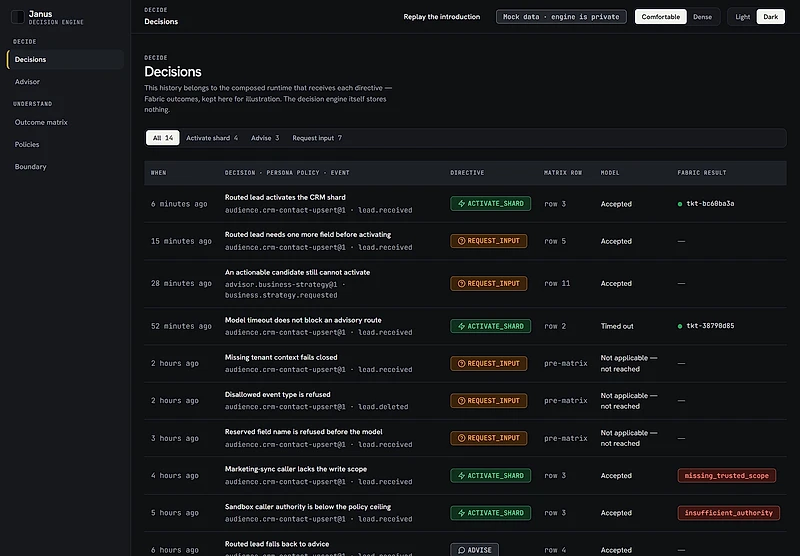The width and height of the screenshot is (800, 556).
Task: Open Advisor in the sidebar
Action: coord(65,82)
